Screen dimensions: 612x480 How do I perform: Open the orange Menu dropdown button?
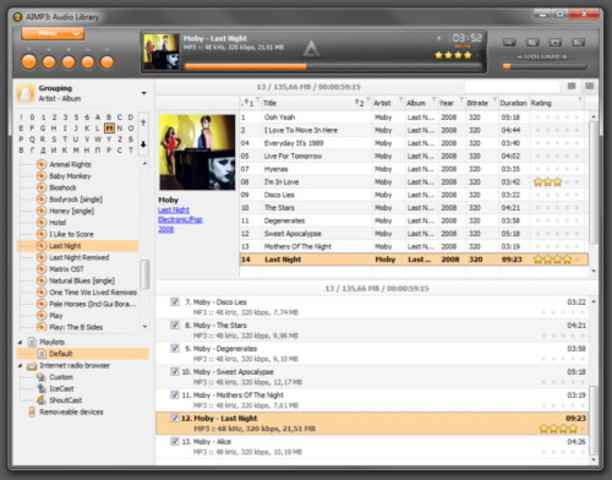pos(53,34)
